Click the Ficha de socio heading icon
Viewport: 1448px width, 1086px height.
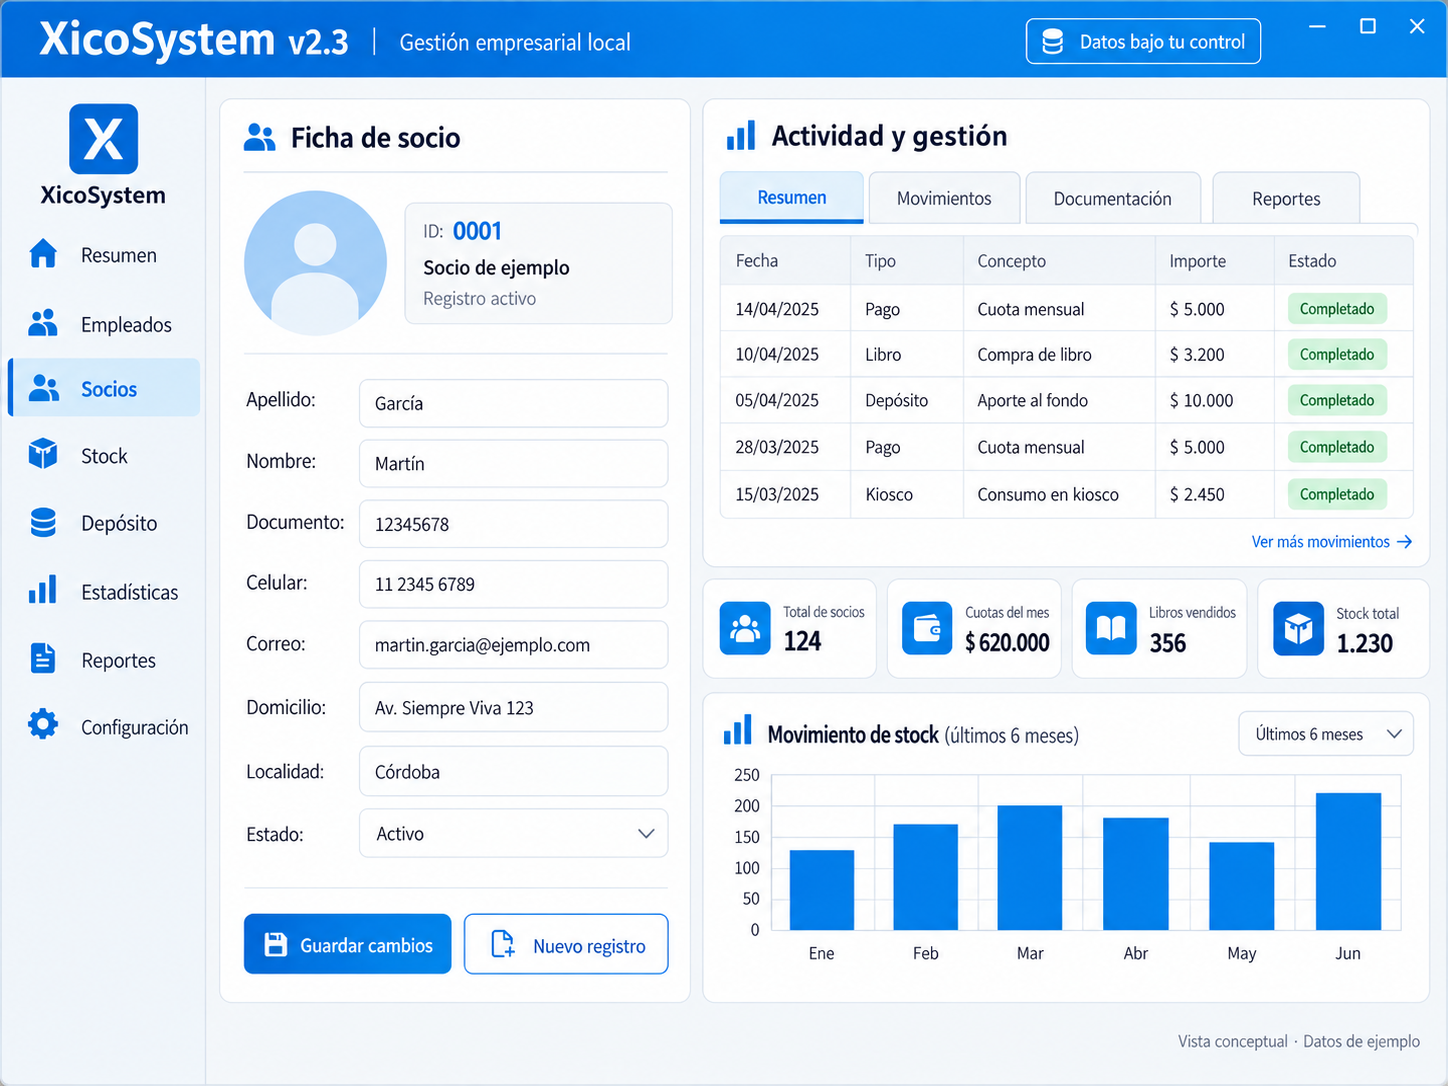(x=259, y=138)
